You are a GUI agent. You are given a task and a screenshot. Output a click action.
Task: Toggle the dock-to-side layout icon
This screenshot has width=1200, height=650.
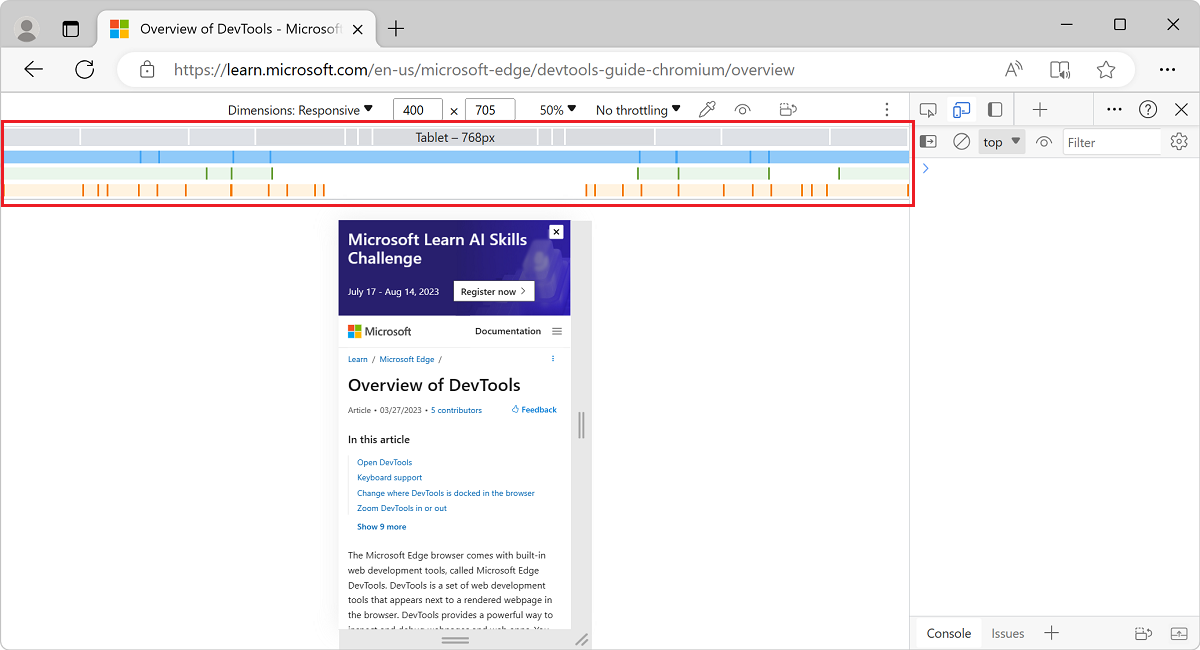click(x=993, y=109)
